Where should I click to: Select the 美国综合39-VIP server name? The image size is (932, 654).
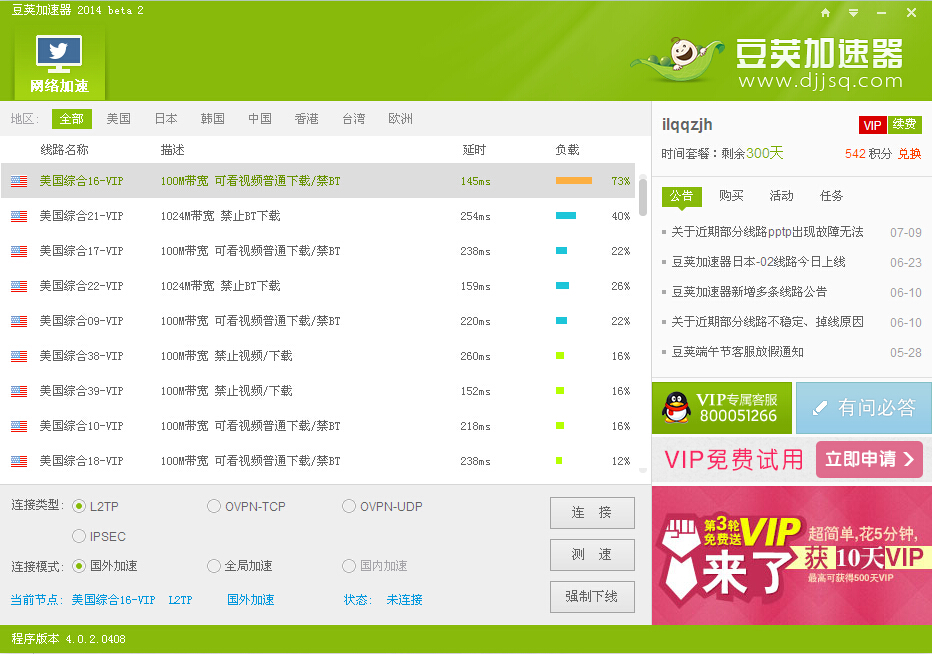[x=81, y=391]
